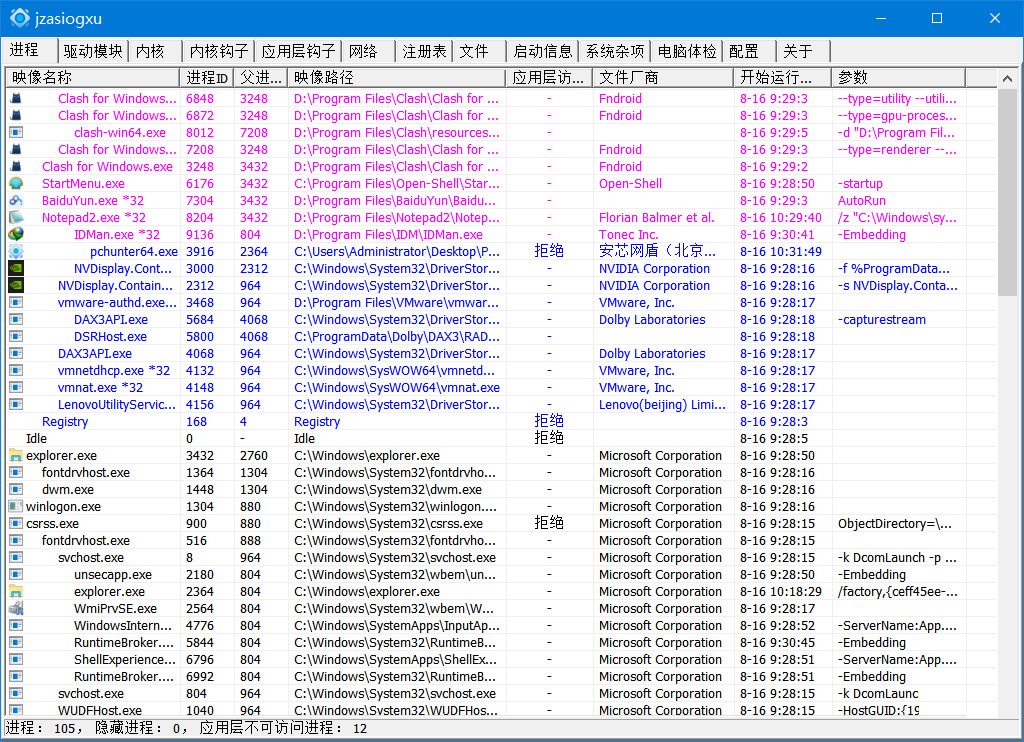Click the csrss.exe icon
The width and height of the screenshot is (1024, 742).
16,523
